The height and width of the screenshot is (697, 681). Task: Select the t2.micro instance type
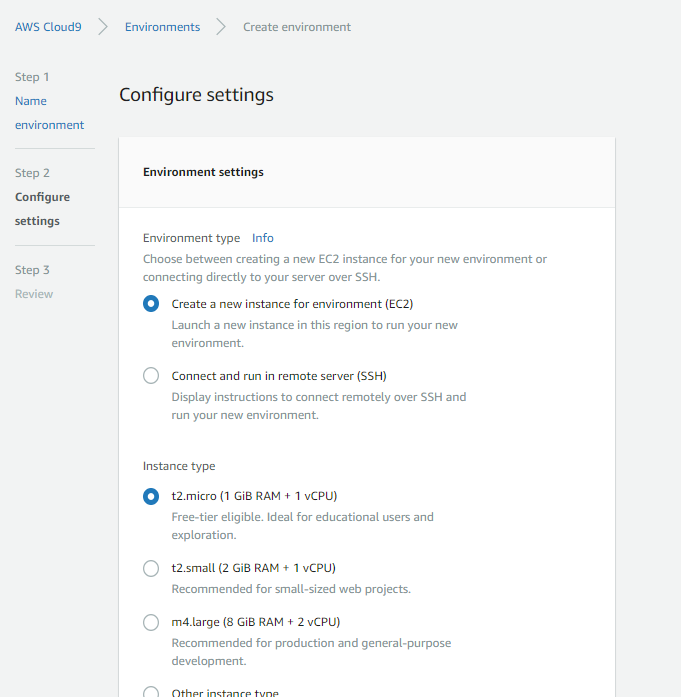point(151,496)
